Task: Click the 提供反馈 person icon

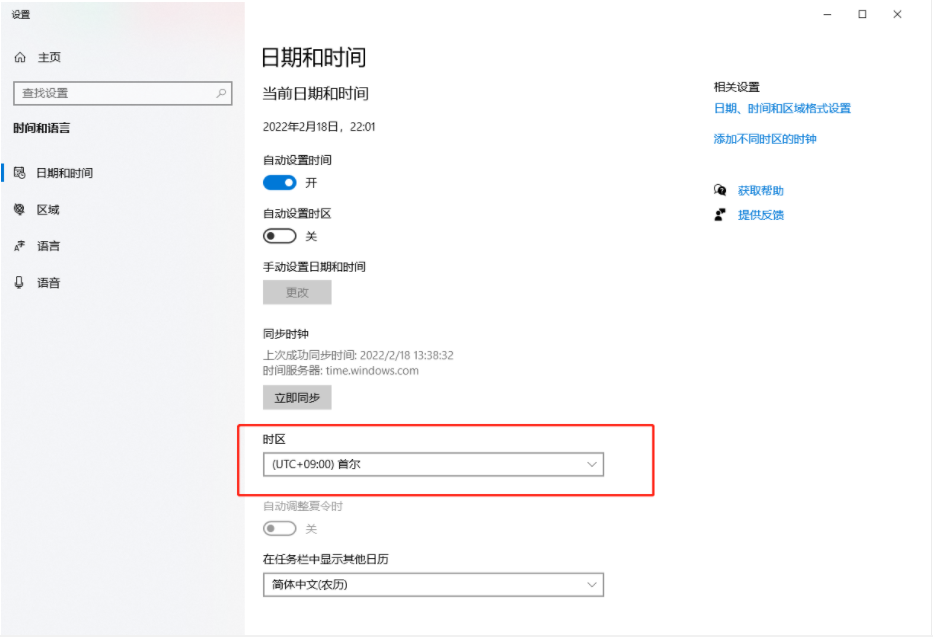Action: 720,215
